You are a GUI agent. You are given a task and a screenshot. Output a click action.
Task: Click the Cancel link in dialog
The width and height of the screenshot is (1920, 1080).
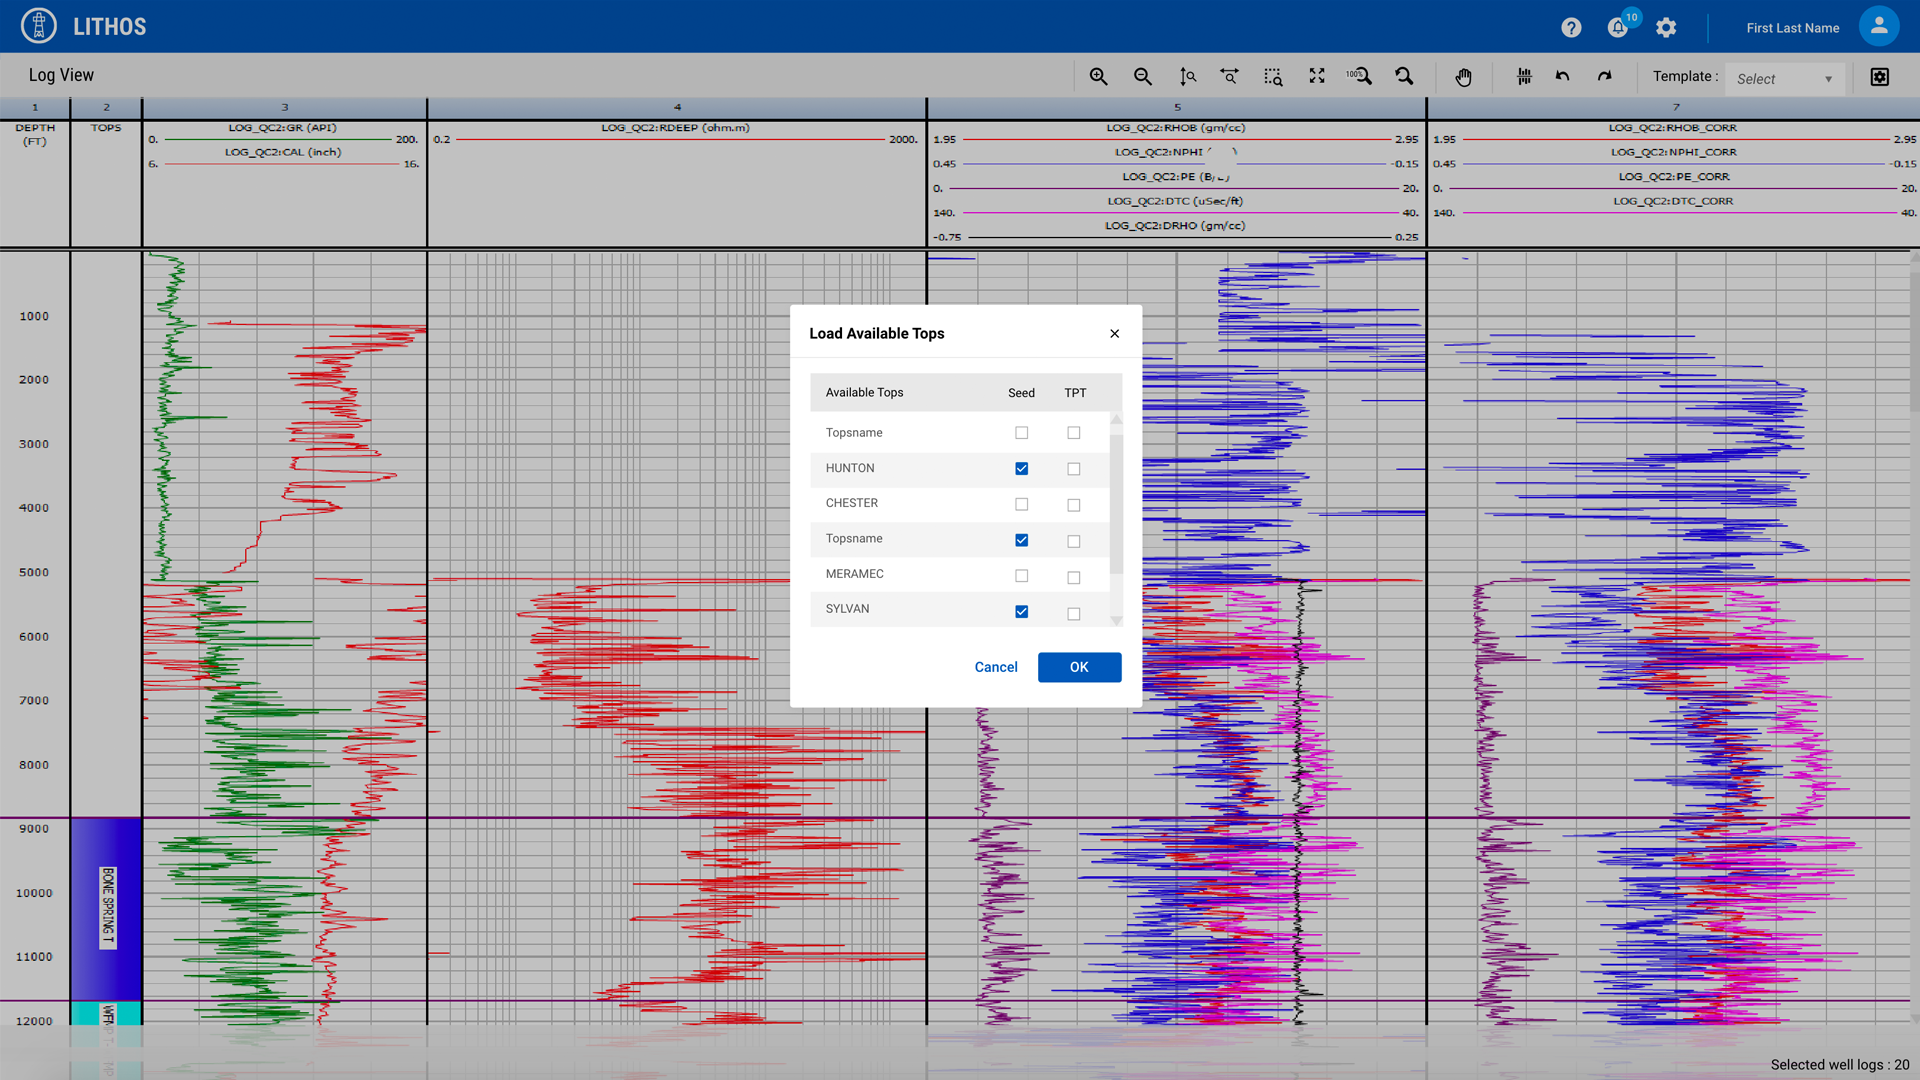click(995, 667)
